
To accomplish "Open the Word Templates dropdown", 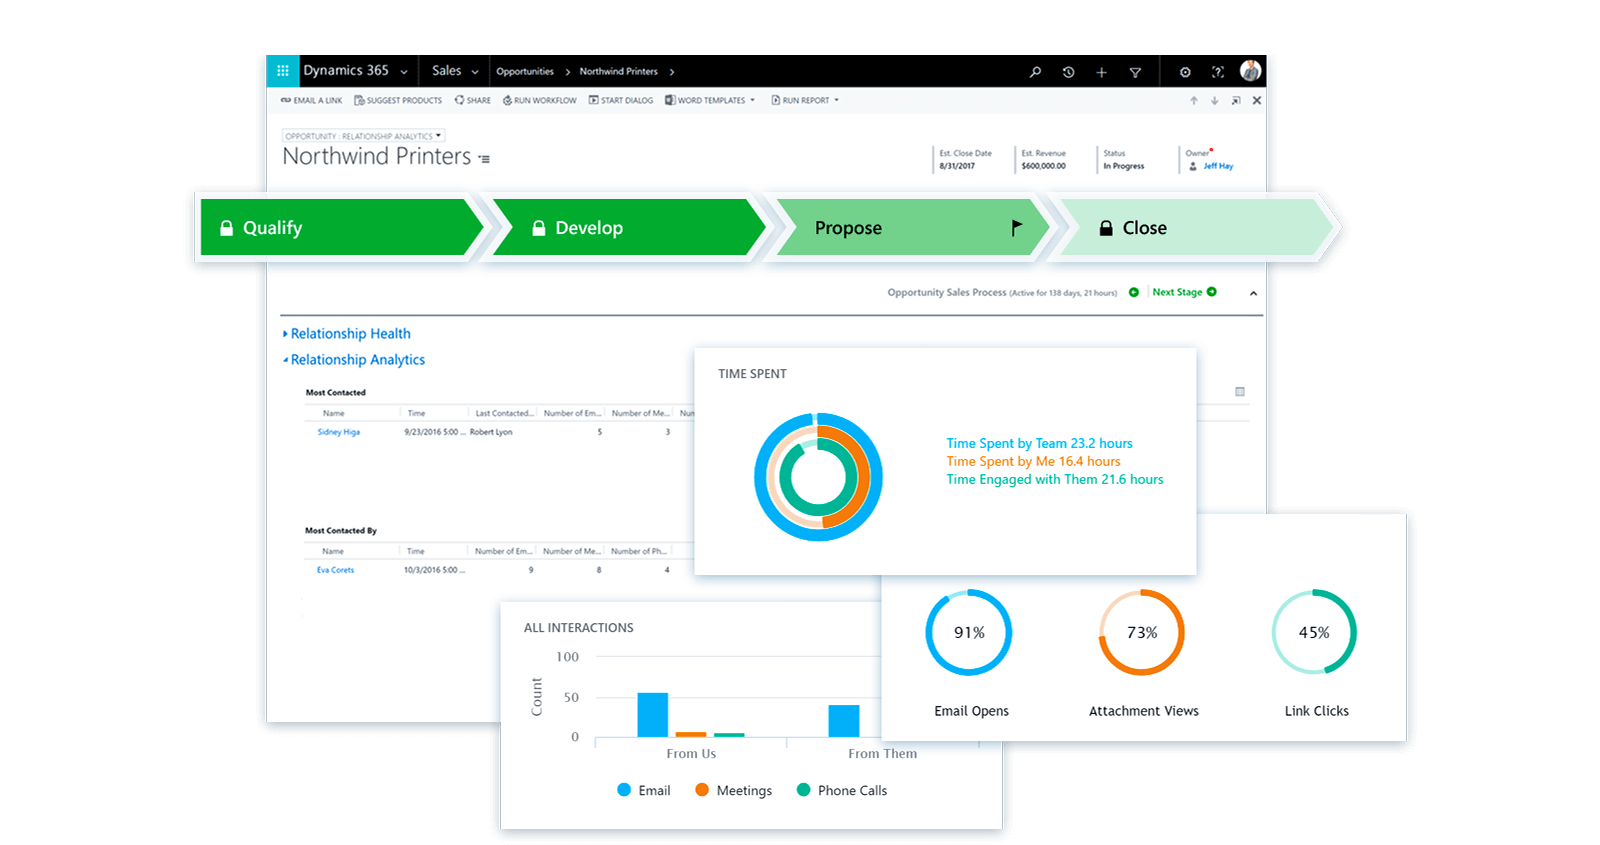I will pos(710,101).
